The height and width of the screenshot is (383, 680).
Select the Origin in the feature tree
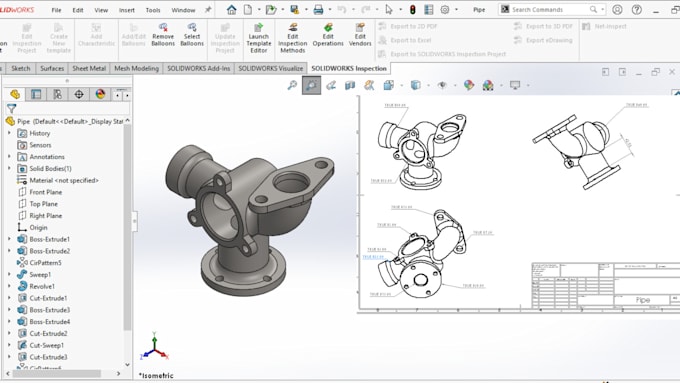pos(38,227)
